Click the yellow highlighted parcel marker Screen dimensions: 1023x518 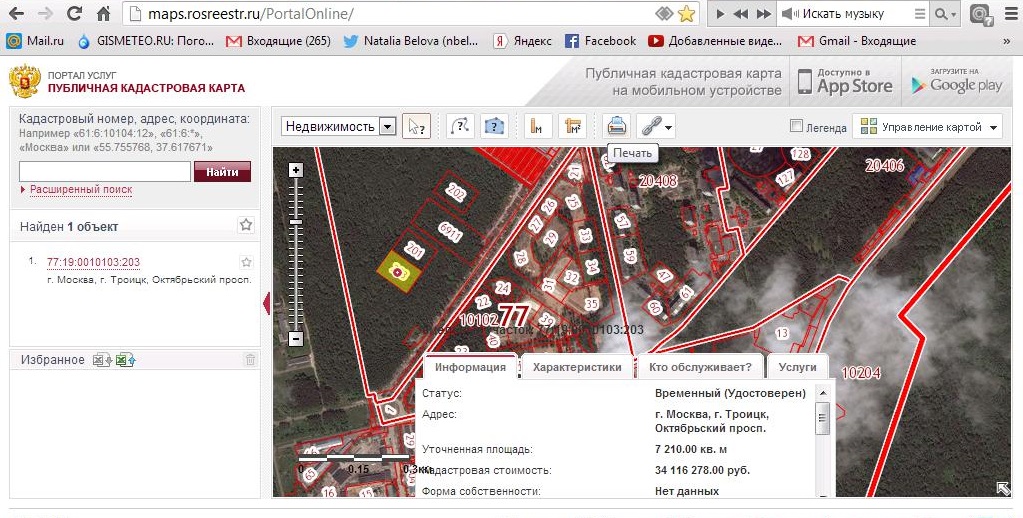(397, 272)
